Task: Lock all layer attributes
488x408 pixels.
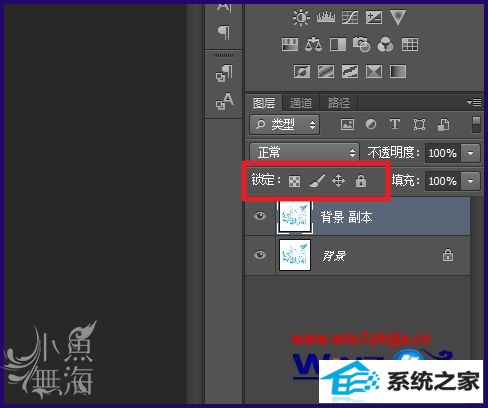Action: (x=361, y=181)
